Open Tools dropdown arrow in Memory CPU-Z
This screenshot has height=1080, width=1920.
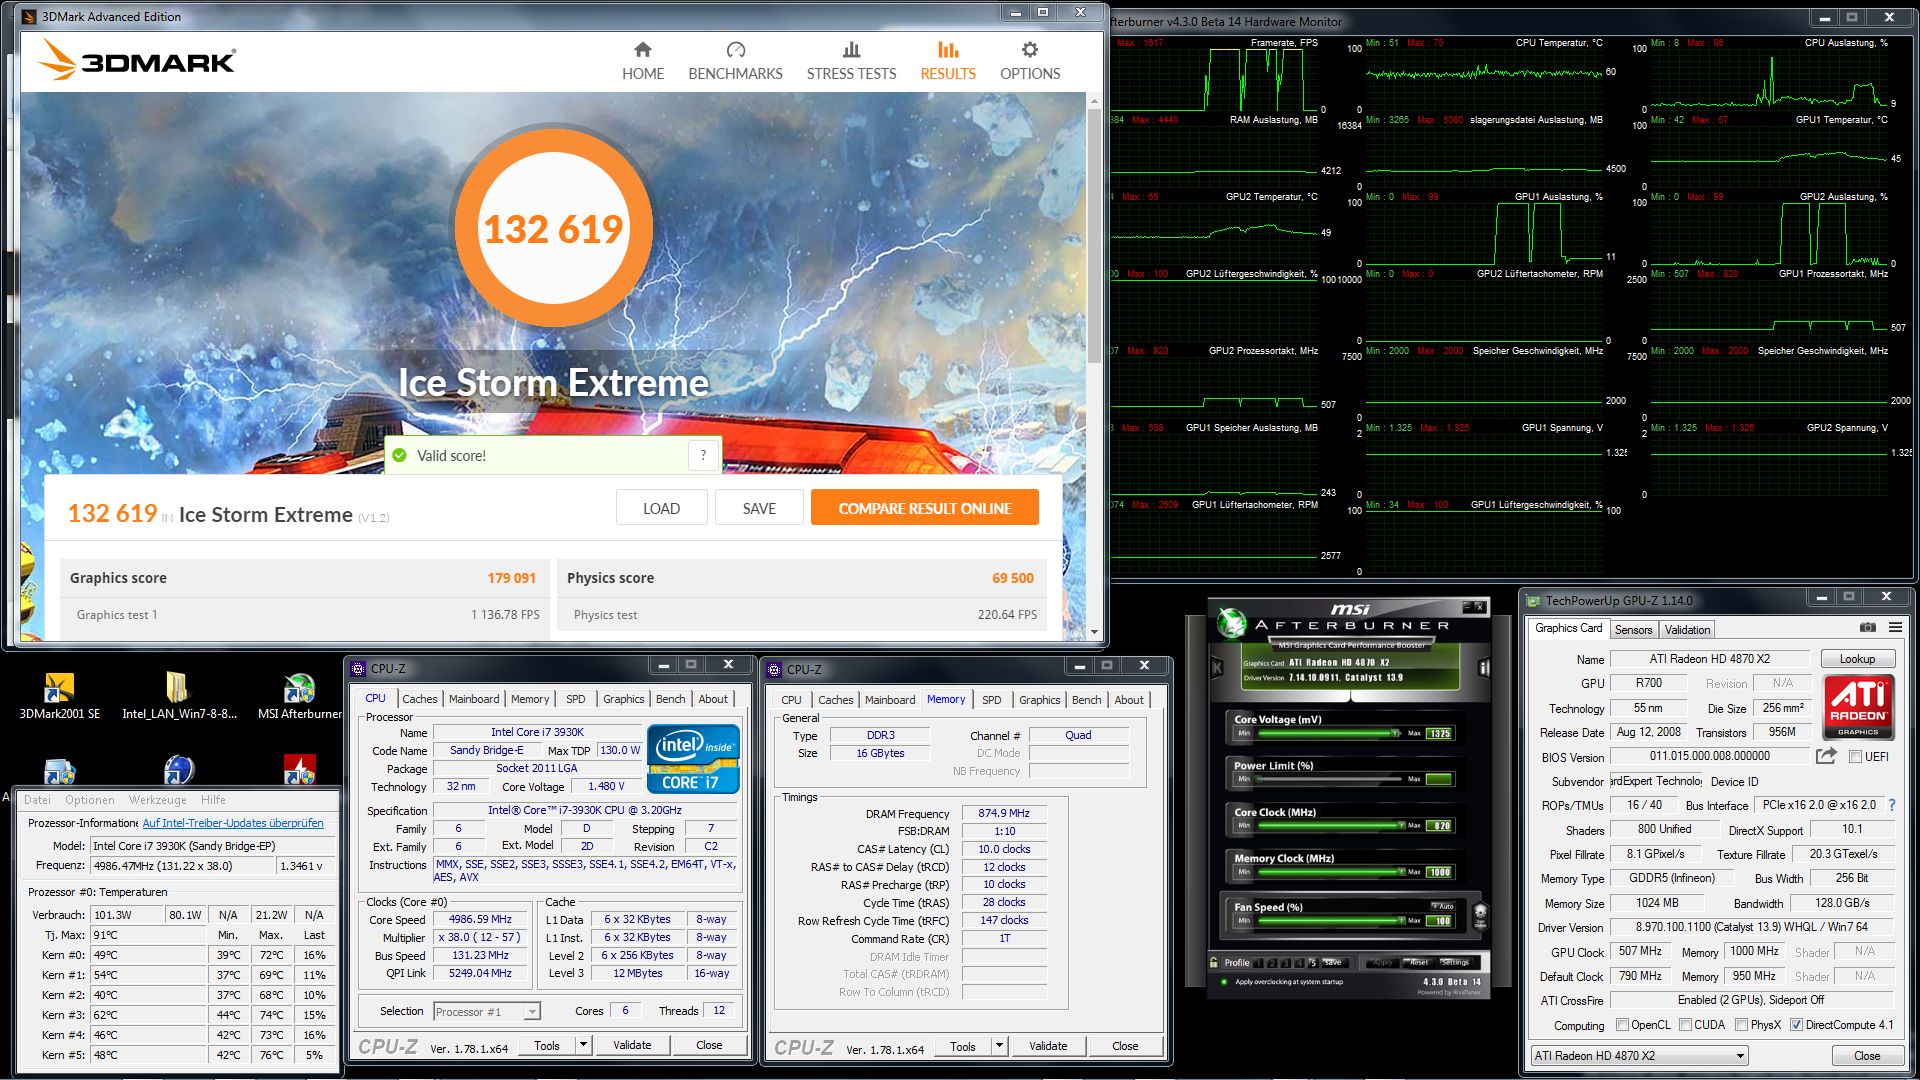[999, 1046]
